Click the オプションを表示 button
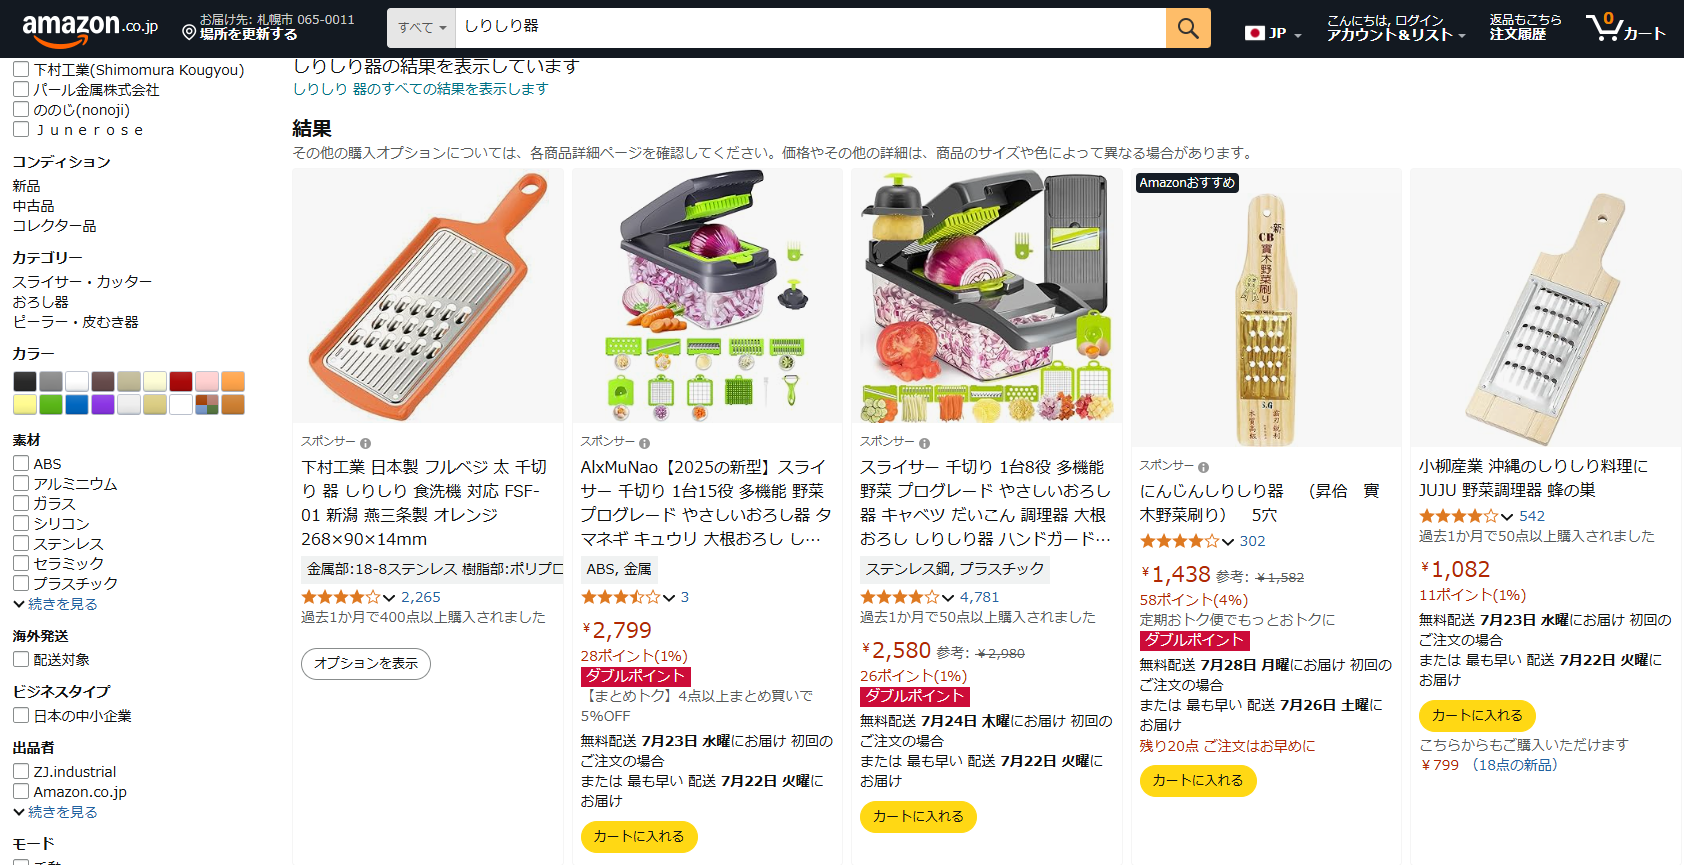Viewport: 1684px width, 865px height. (x=366, y=664)
